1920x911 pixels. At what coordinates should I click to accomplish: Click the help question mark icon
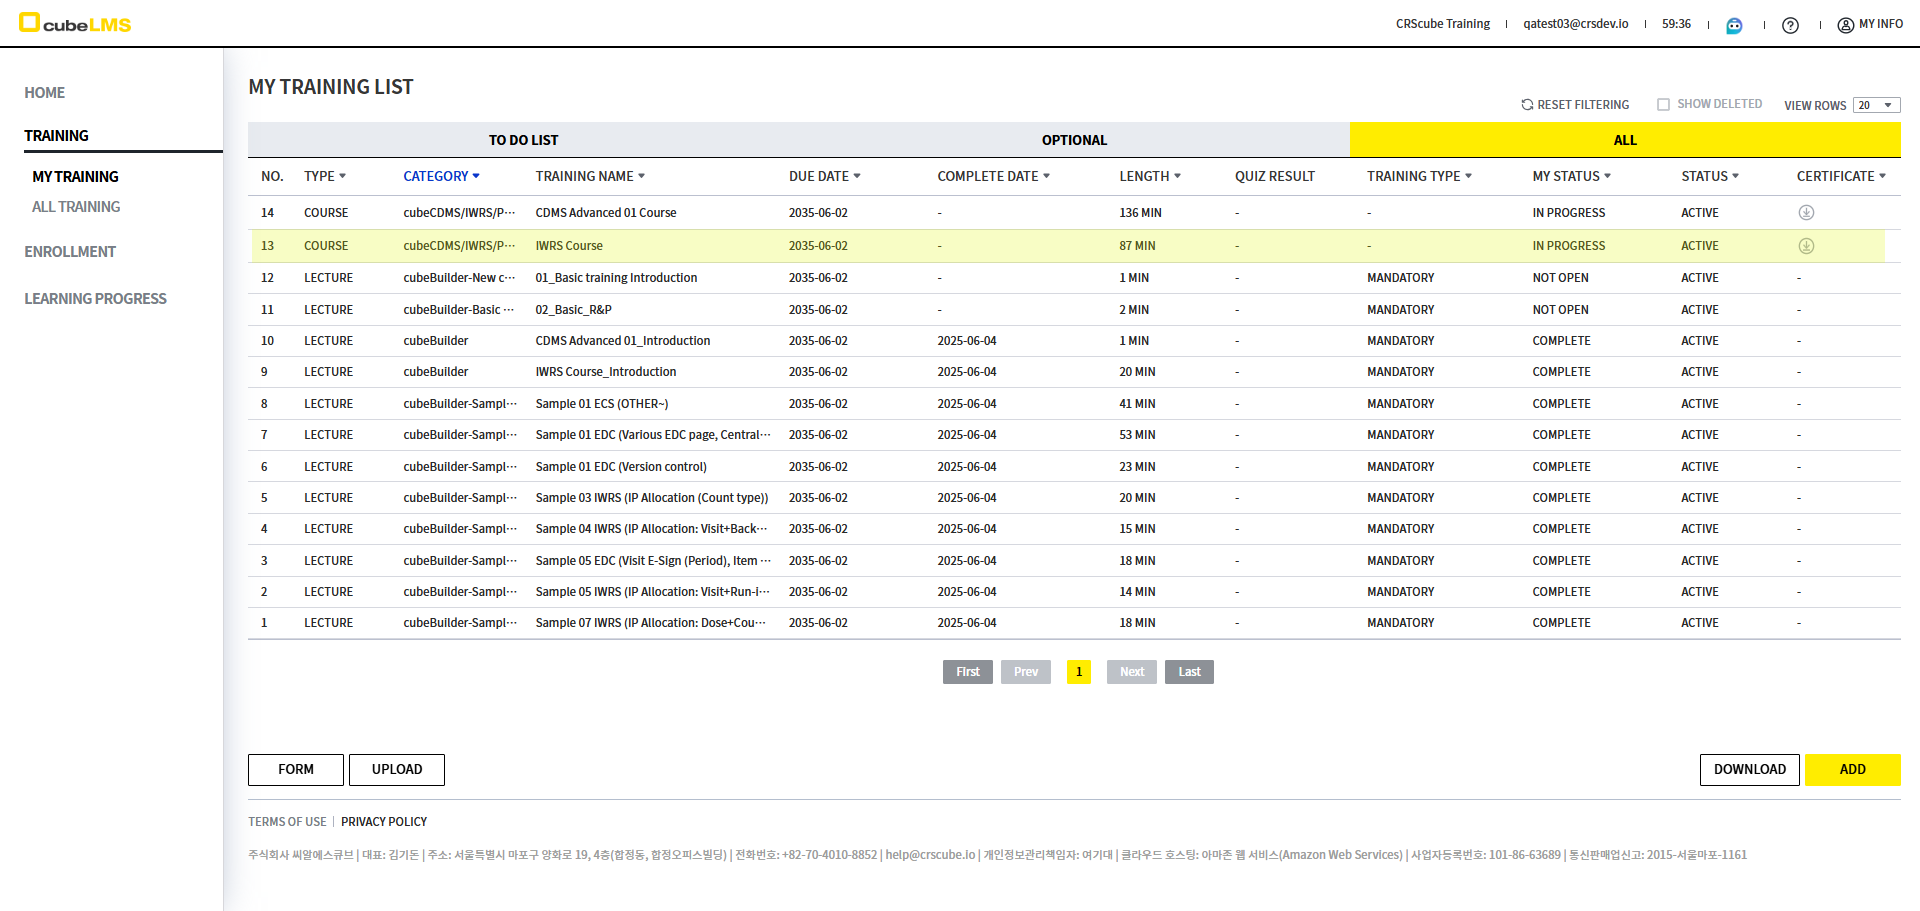click(1790, 25)
